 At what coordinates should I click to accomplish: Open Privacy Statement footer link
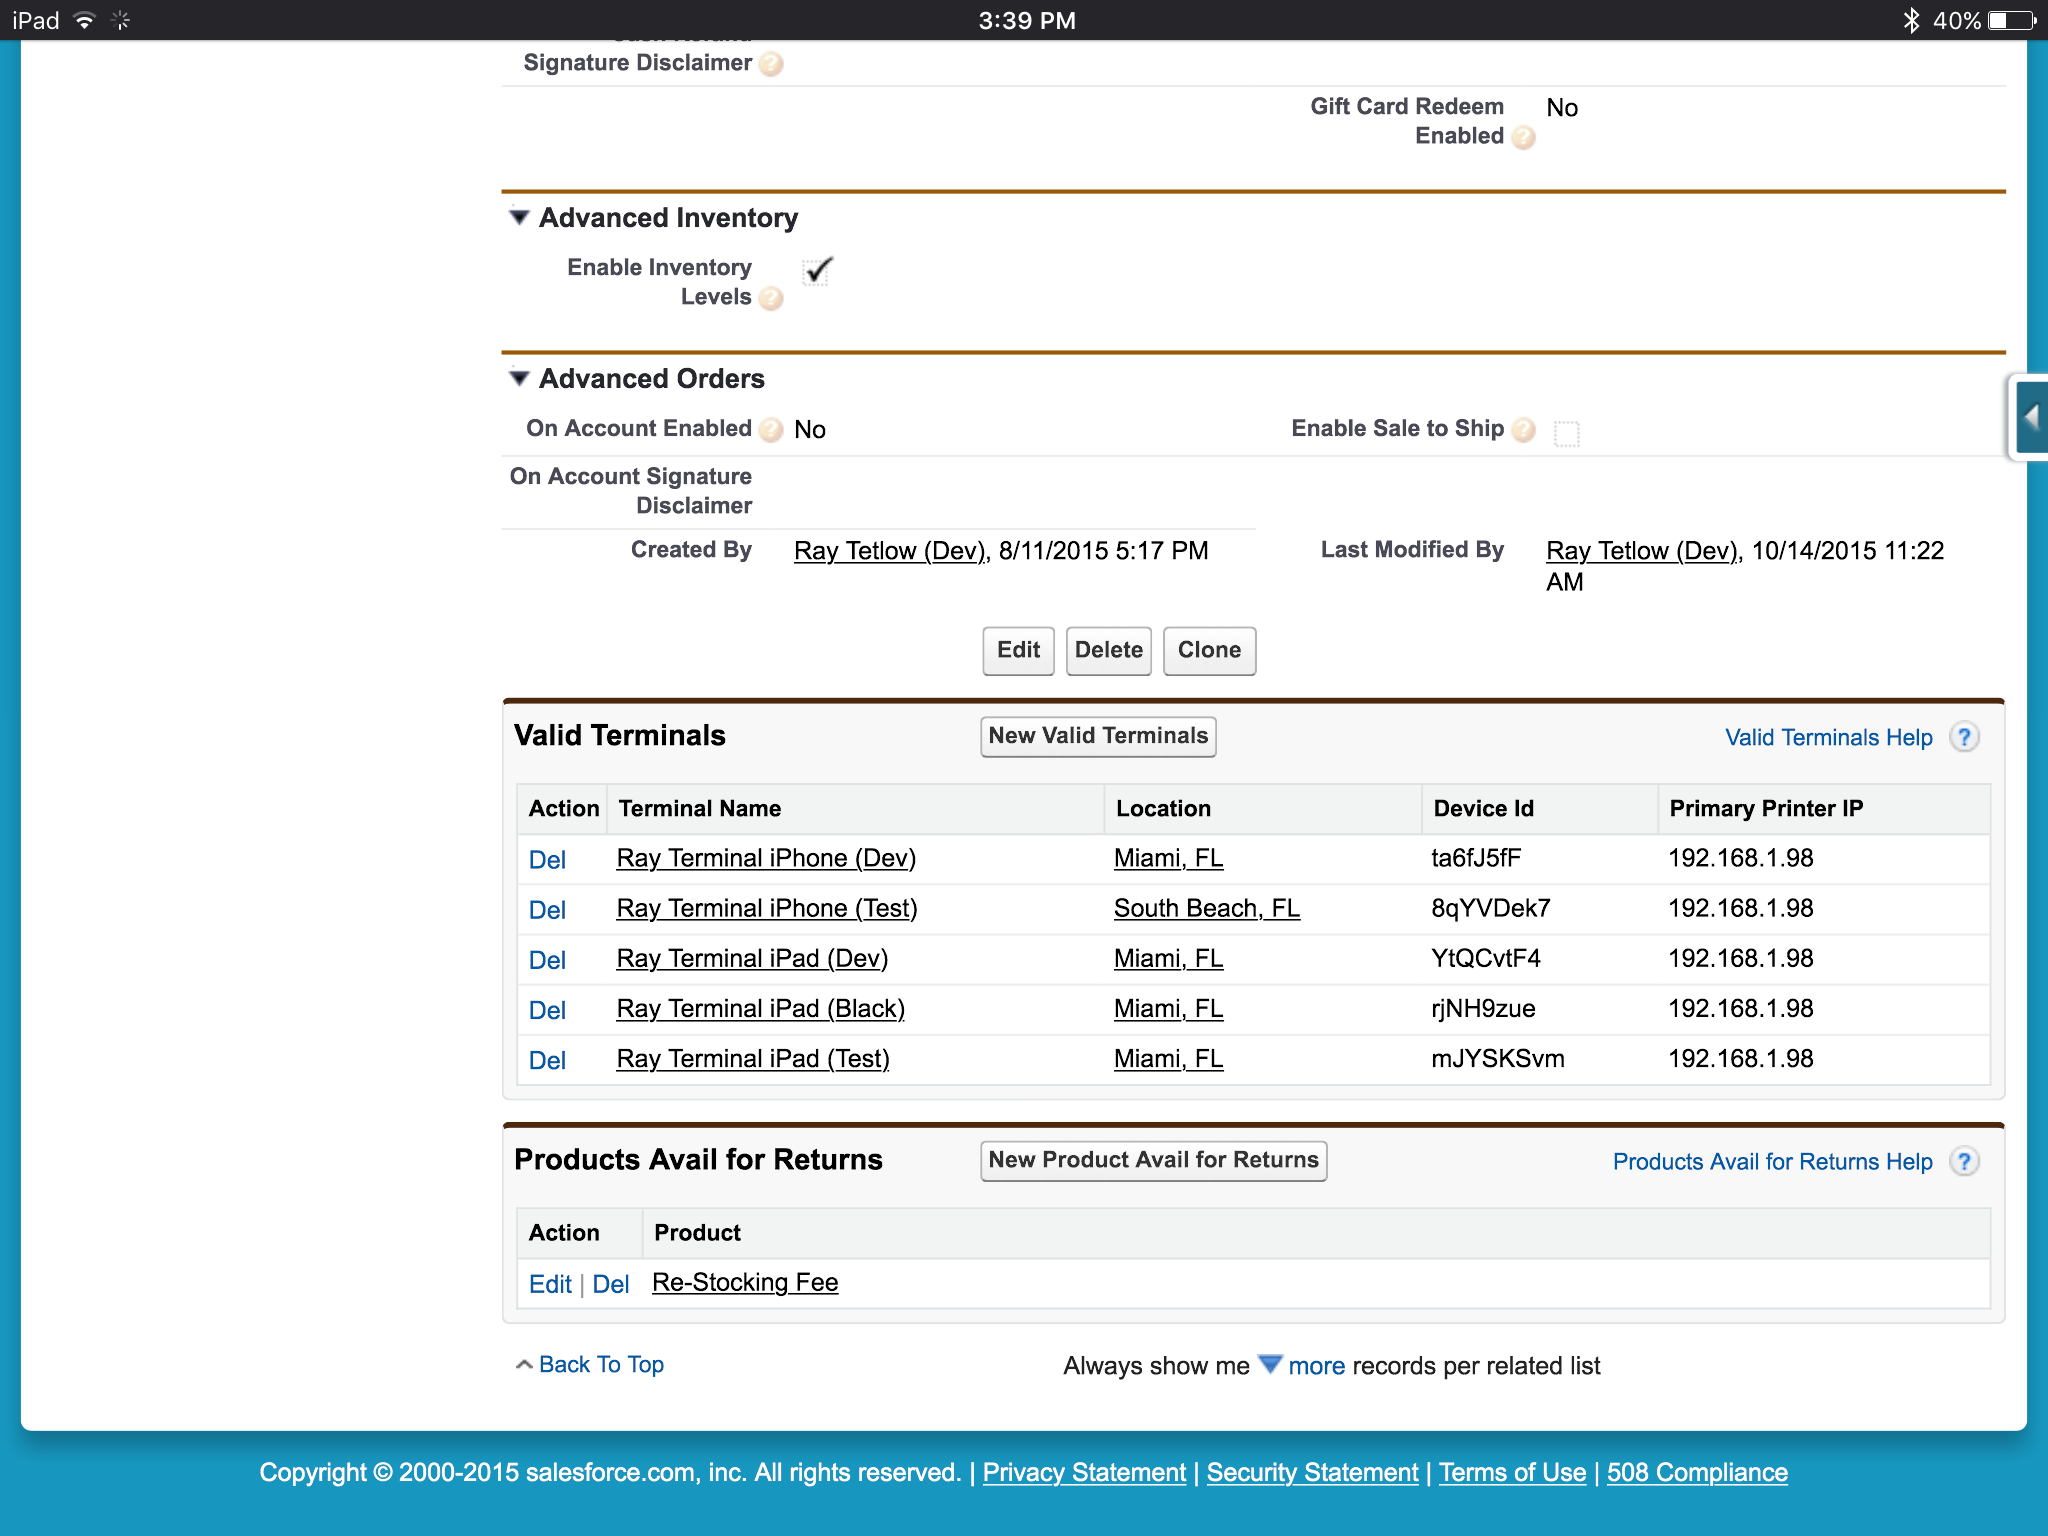click(x=1084, y=1473)
